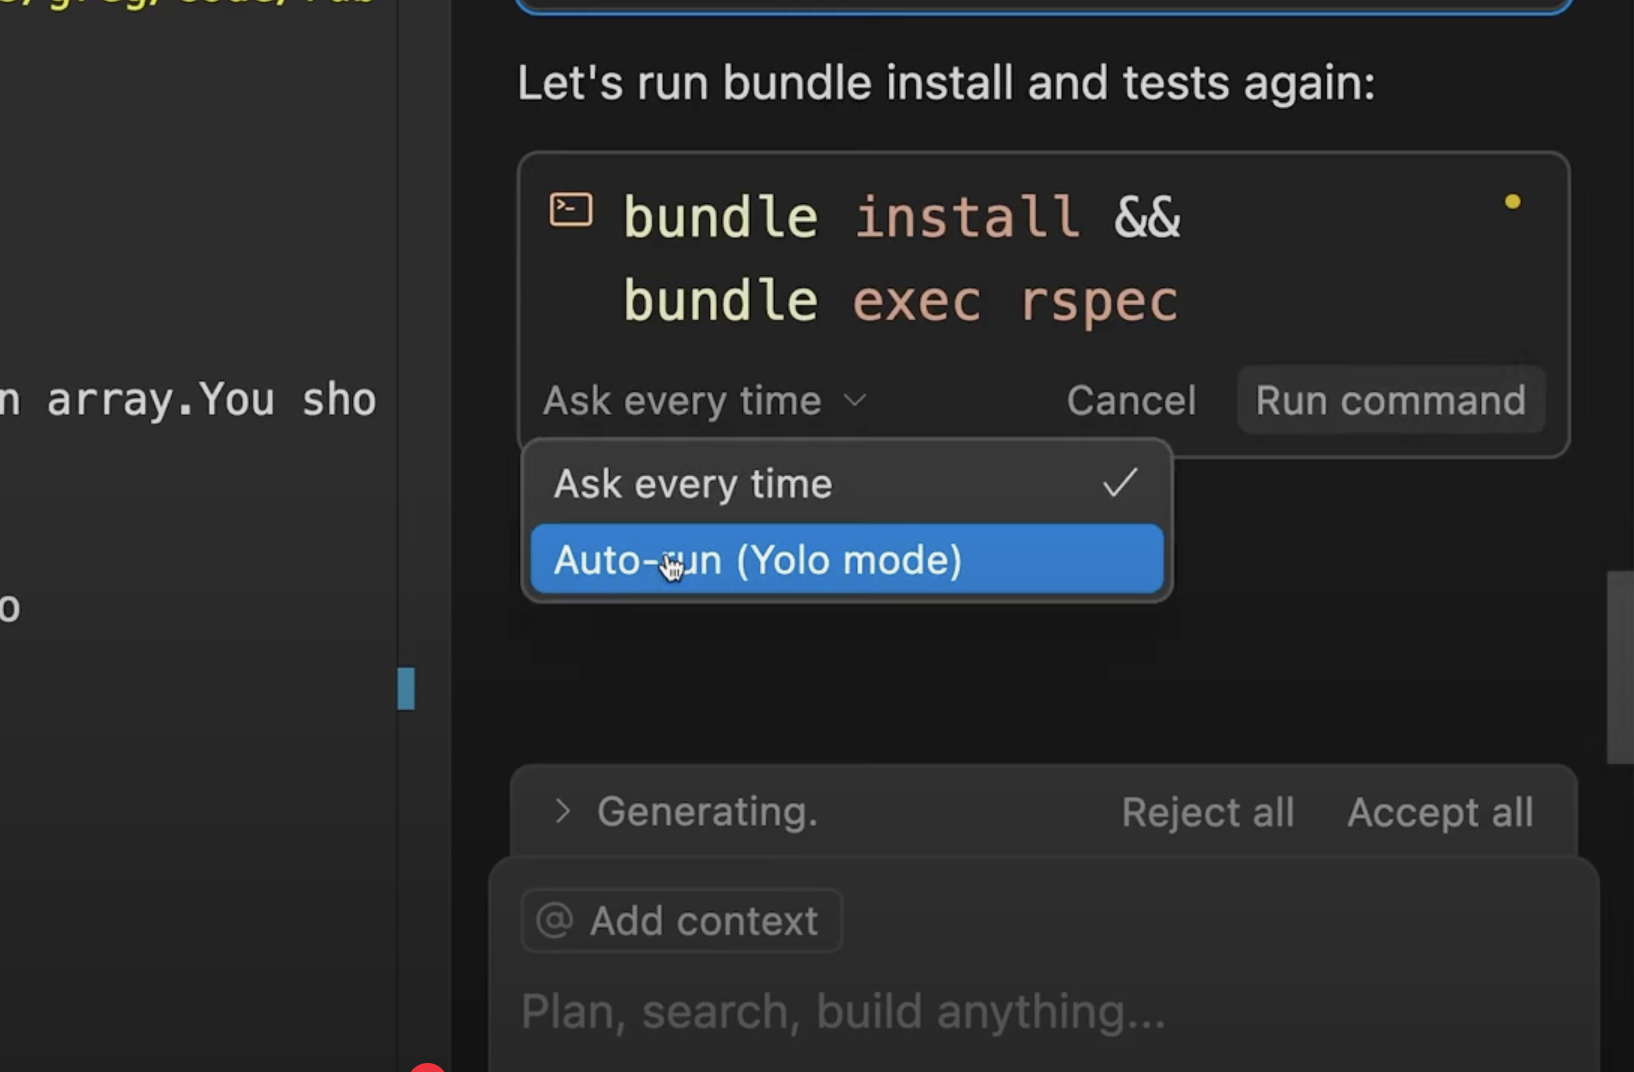Click the red circle at the bottom edge

[428, 1067]
